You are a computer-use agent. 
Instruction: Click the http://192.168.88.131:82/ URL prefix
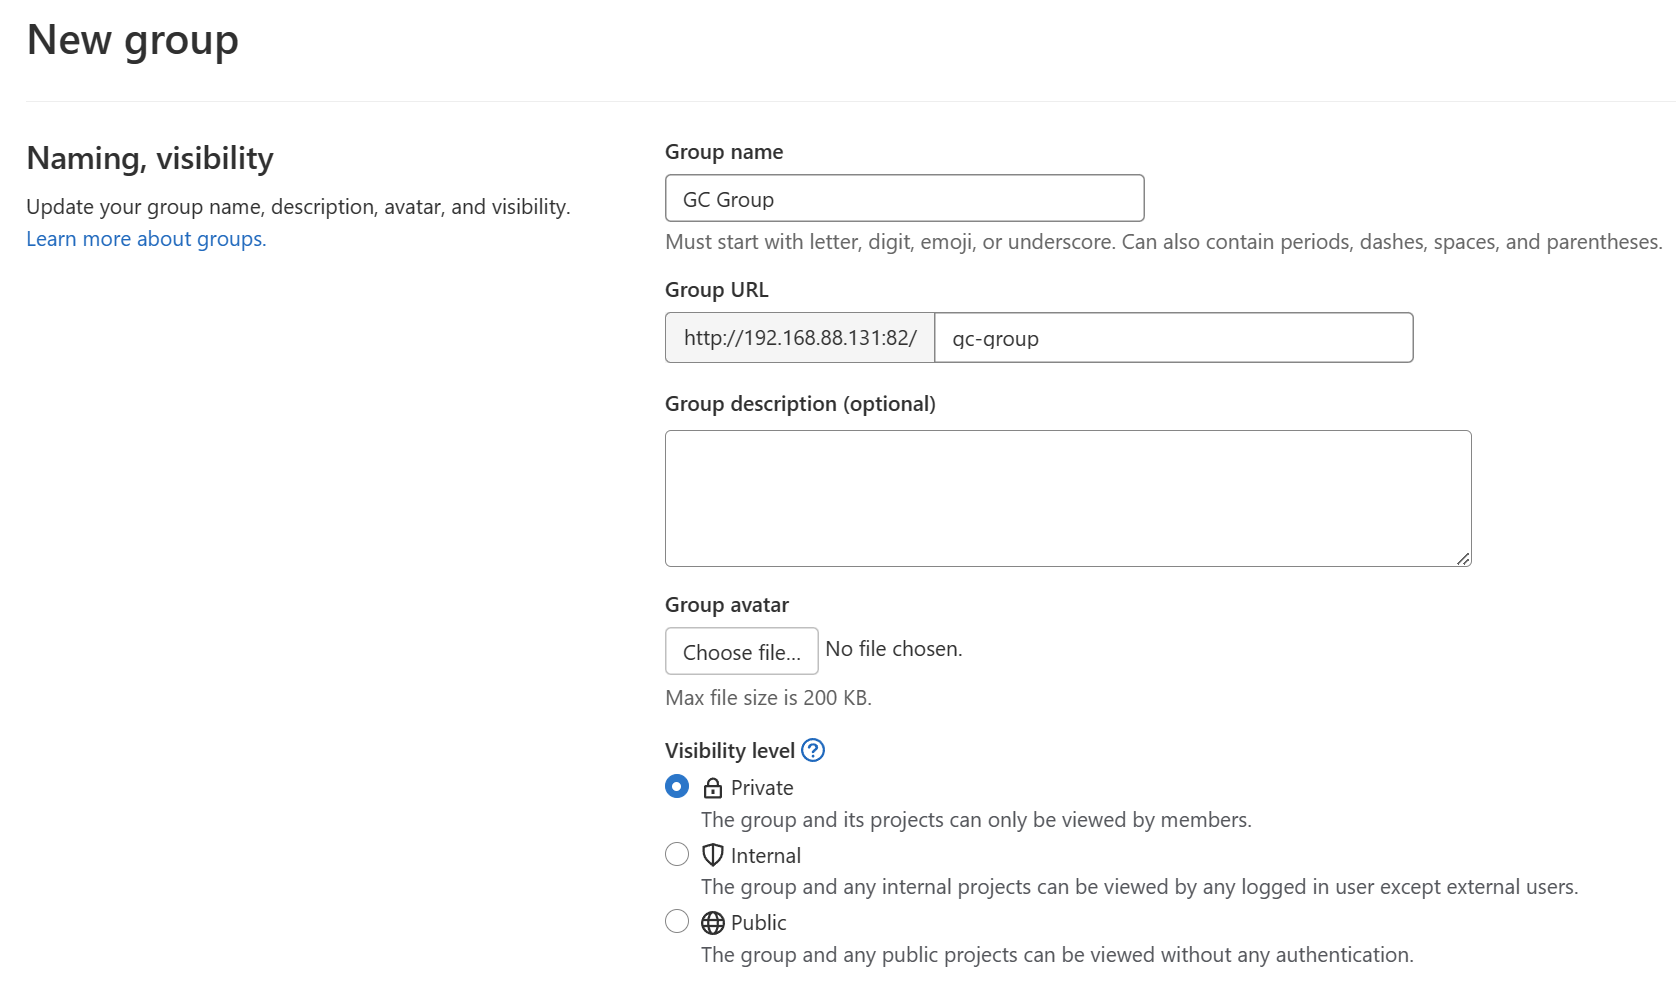click(x=800, y=338)
